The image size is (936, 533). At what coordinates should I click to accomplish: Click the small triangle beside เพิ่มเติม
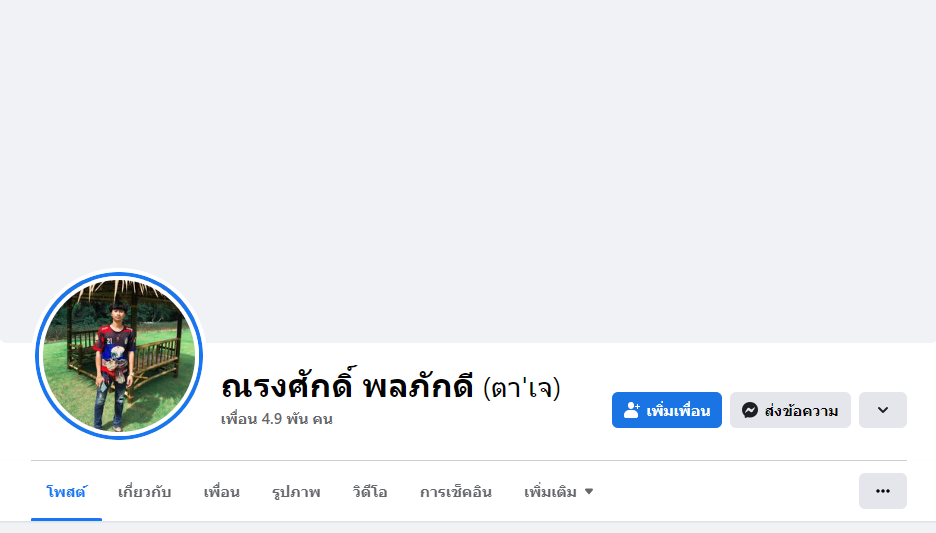589,491
